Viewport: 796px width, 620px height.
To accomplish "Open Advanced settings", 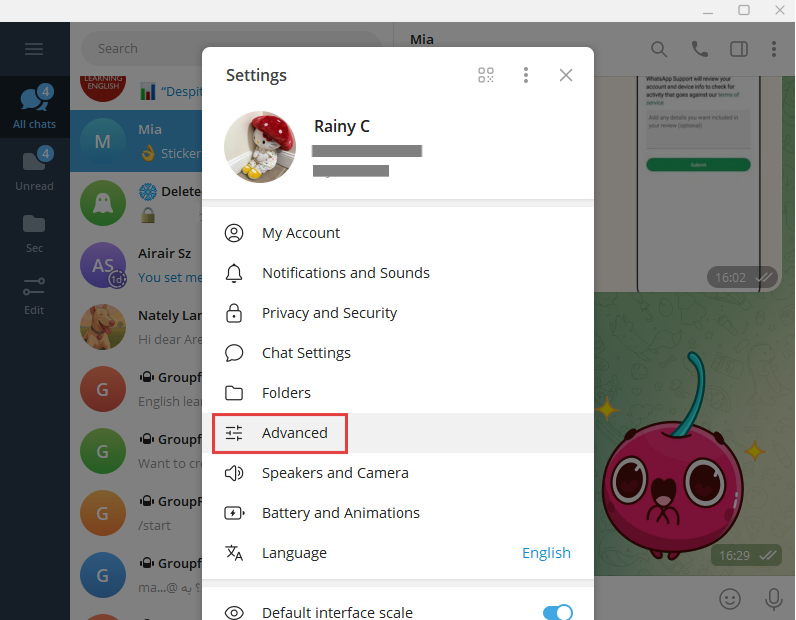I will coord(398,433).
